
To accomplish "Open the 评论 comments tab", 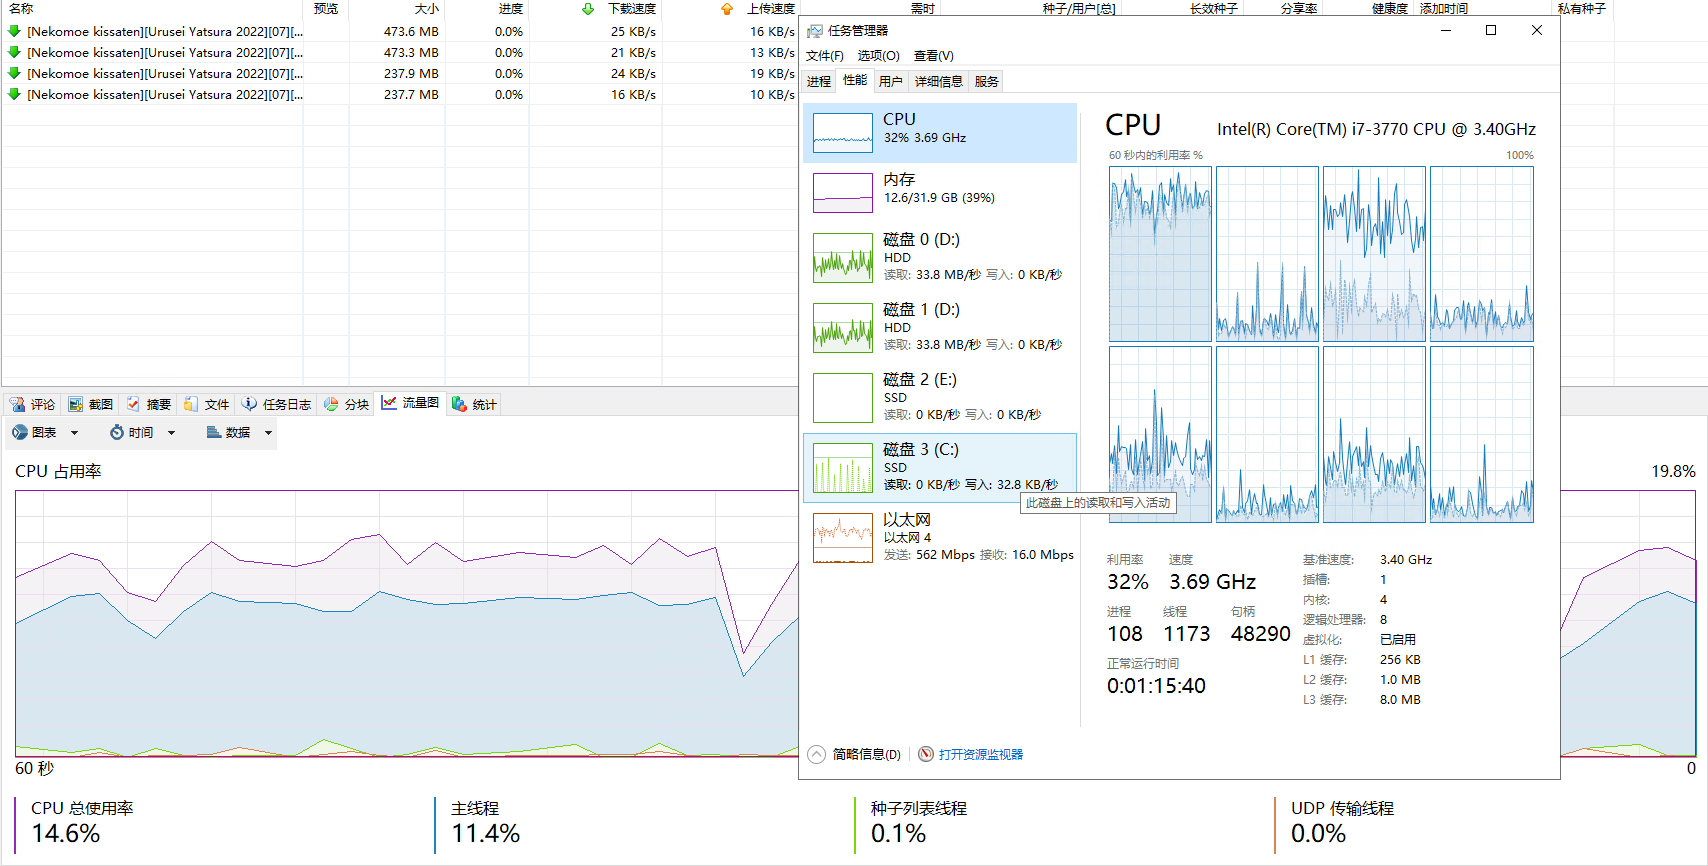I will [32, 405].
